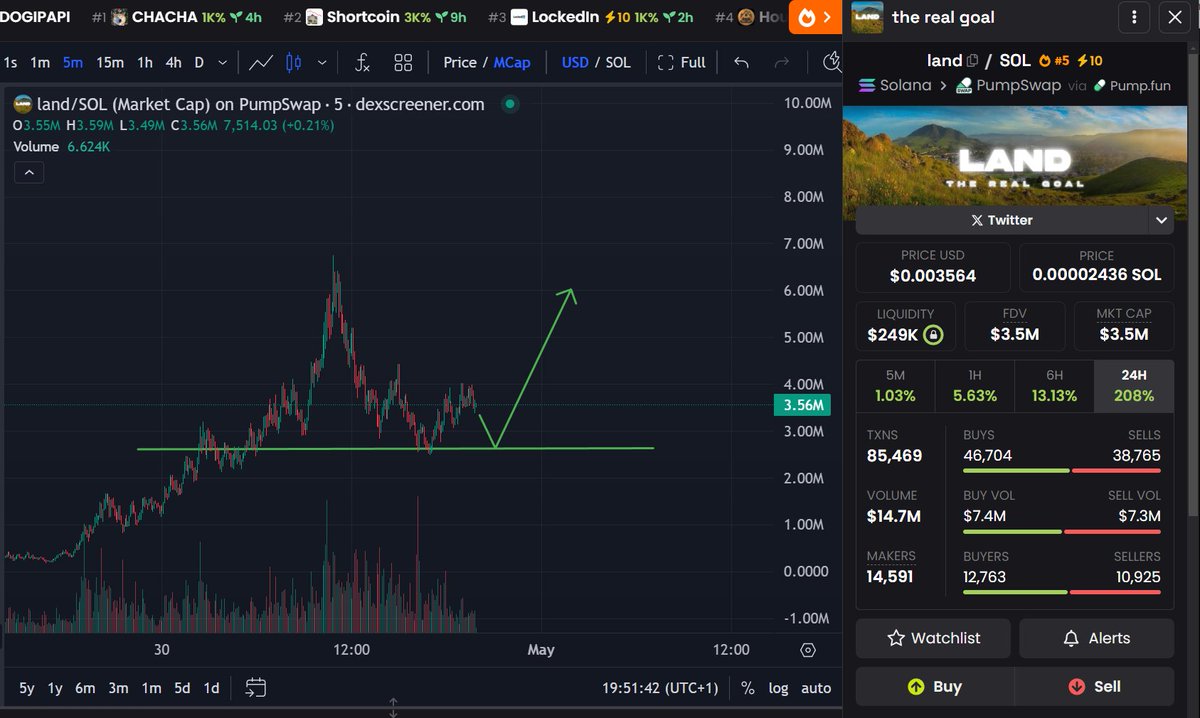Open the chart settings gear icon

click(808, 650)
